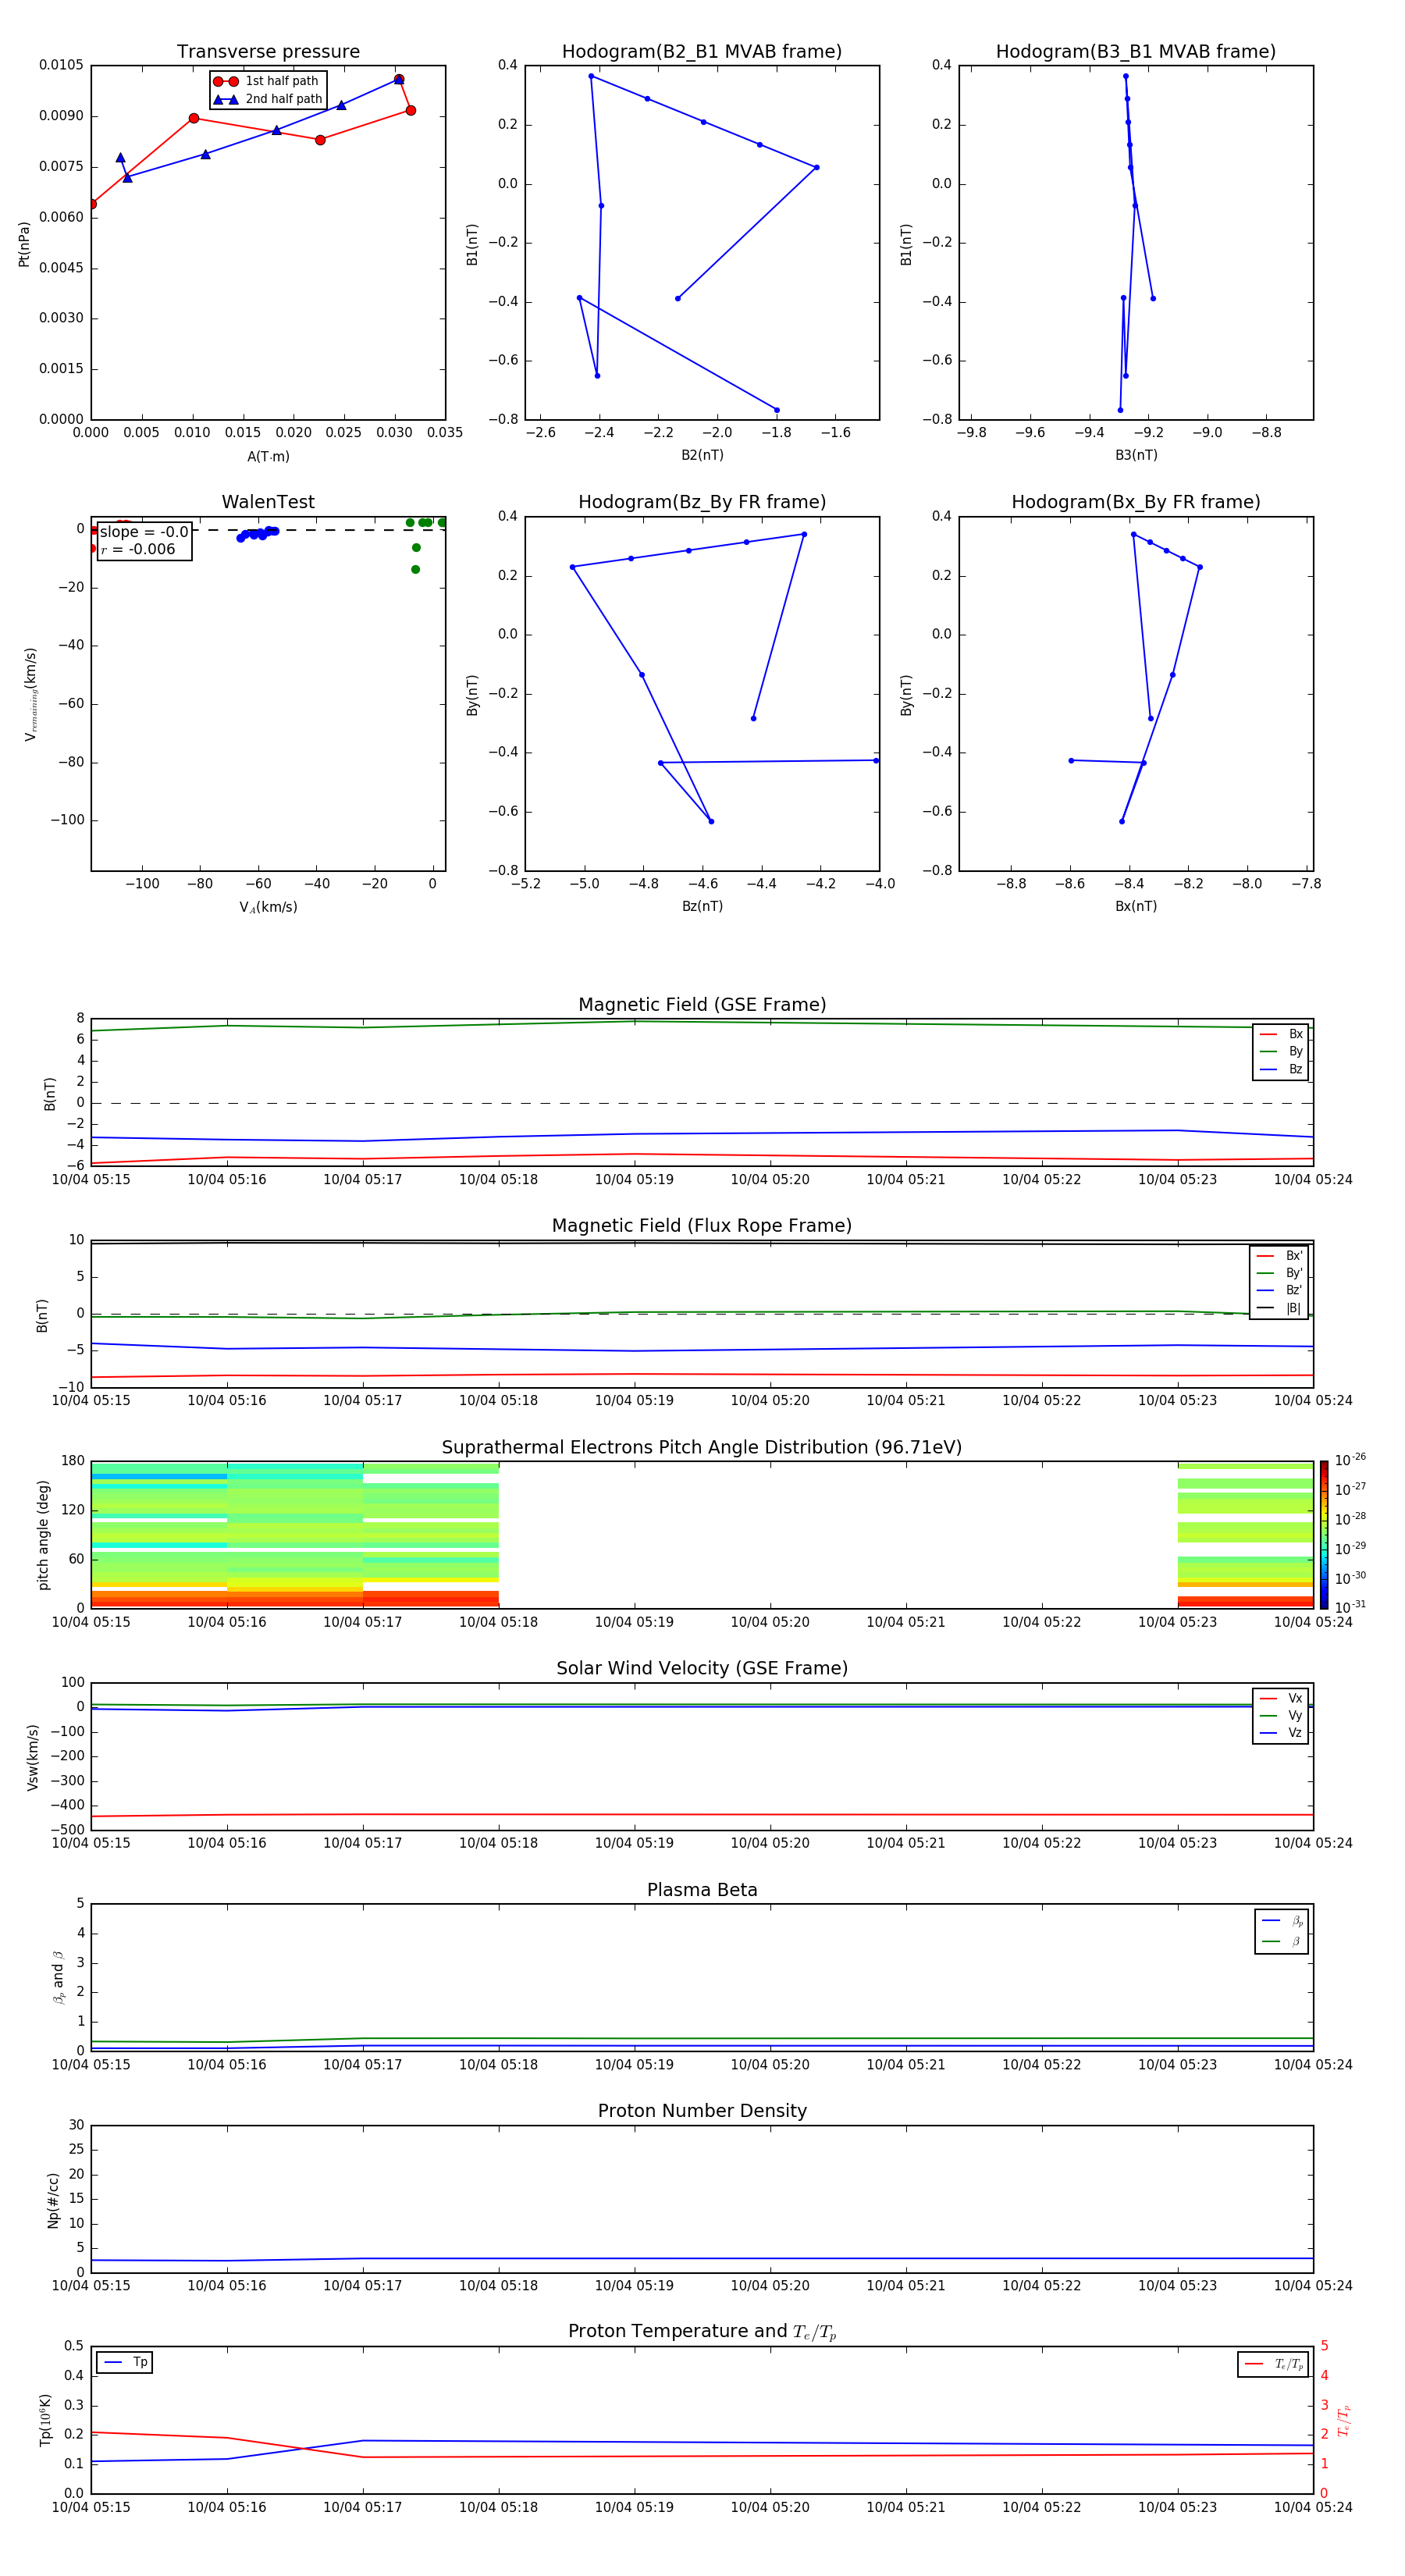This screenshot has width=1405, height=2576.
Task: Click the Suprathermal Electrons Pitch Angle Distribution title
Action: [x=702, y=1448]
